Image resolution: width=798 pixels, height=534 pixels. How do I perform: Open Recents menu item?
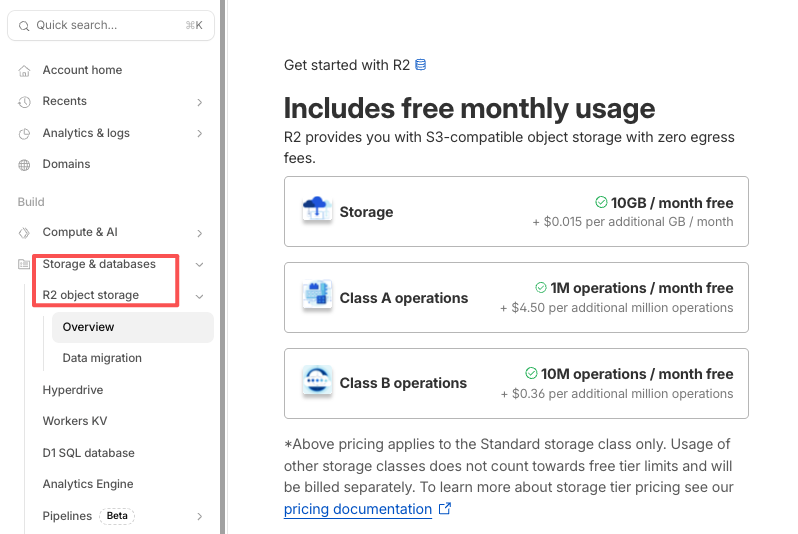click(65, 101)
